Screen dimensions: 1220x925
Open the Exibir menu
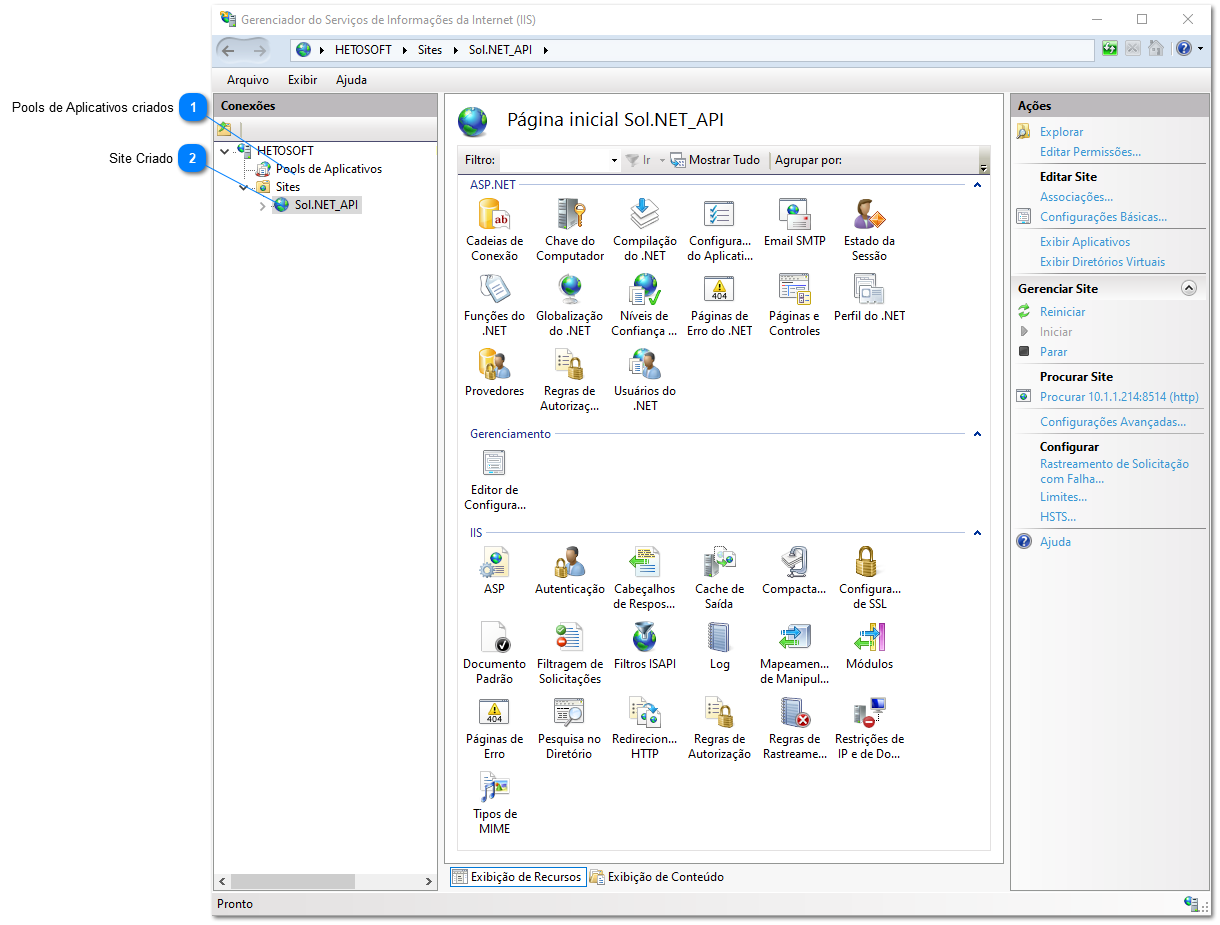(x=302, y=79)
